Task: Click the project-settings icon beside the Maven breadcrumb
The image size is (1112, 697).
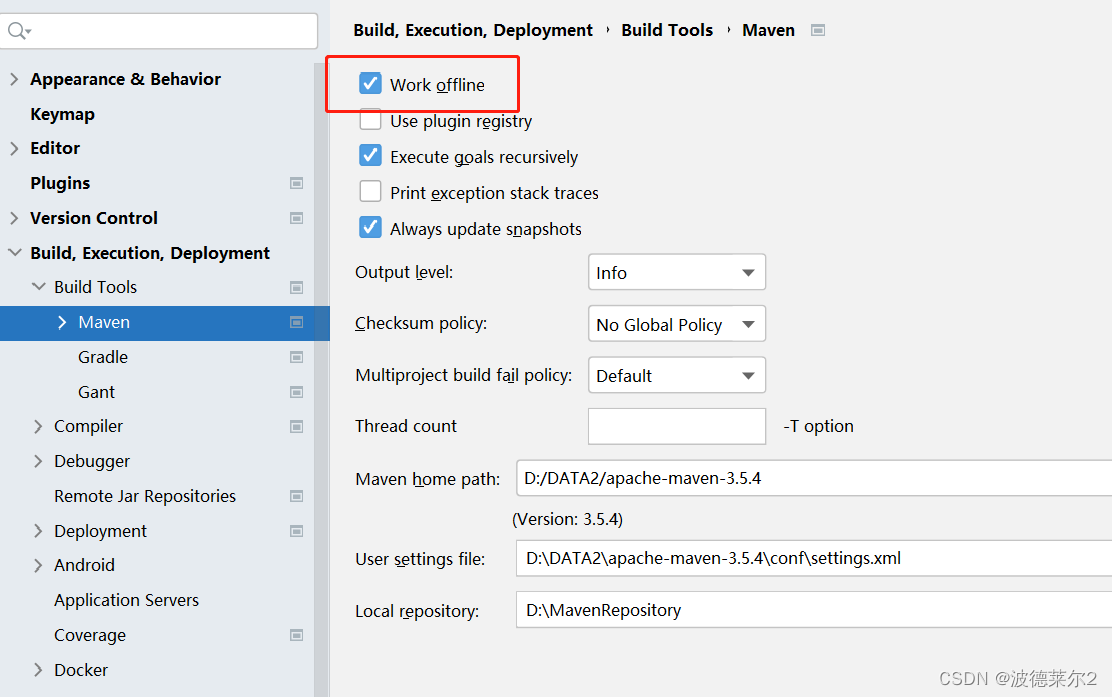Action: pyautogui.click(x=818, y=30)
